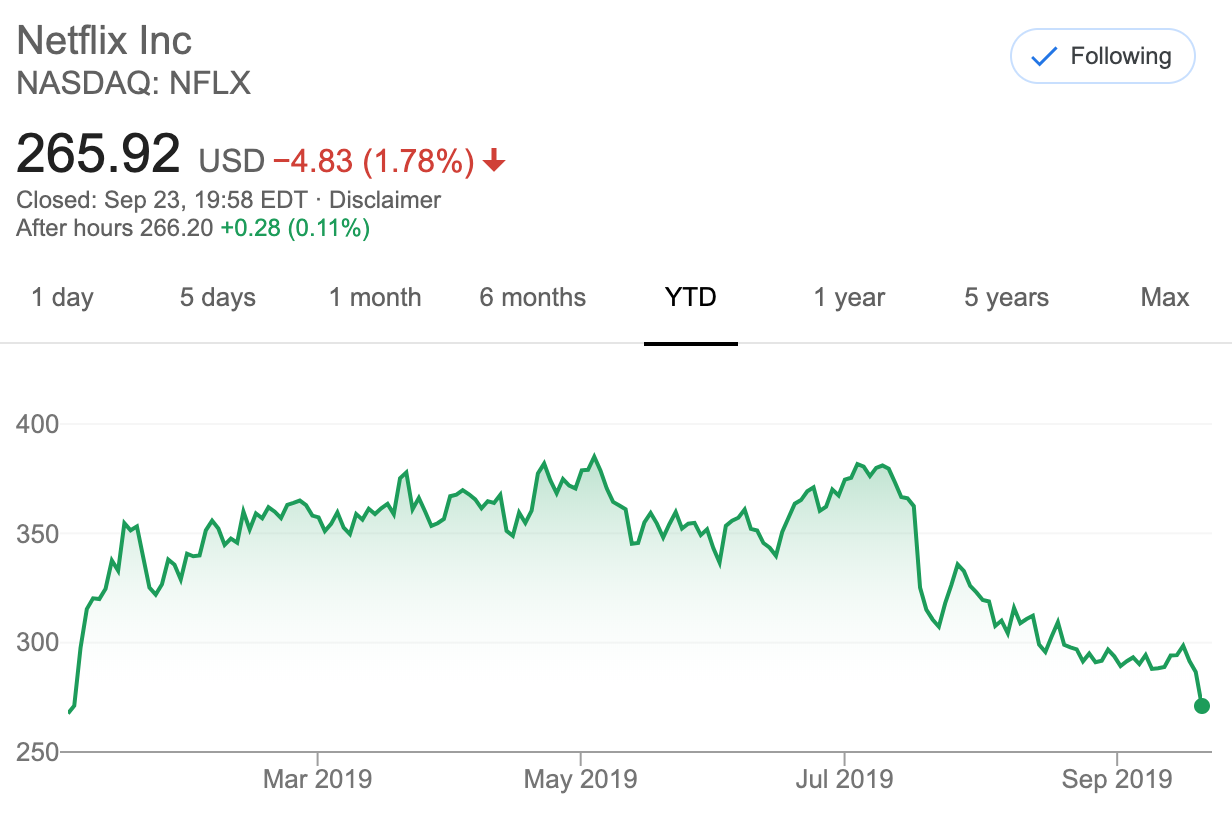Image resolution: width=1232 pixels, height=818 pixels.
Task: Click the Netflix Inc company title
Action: coord(104,41)
